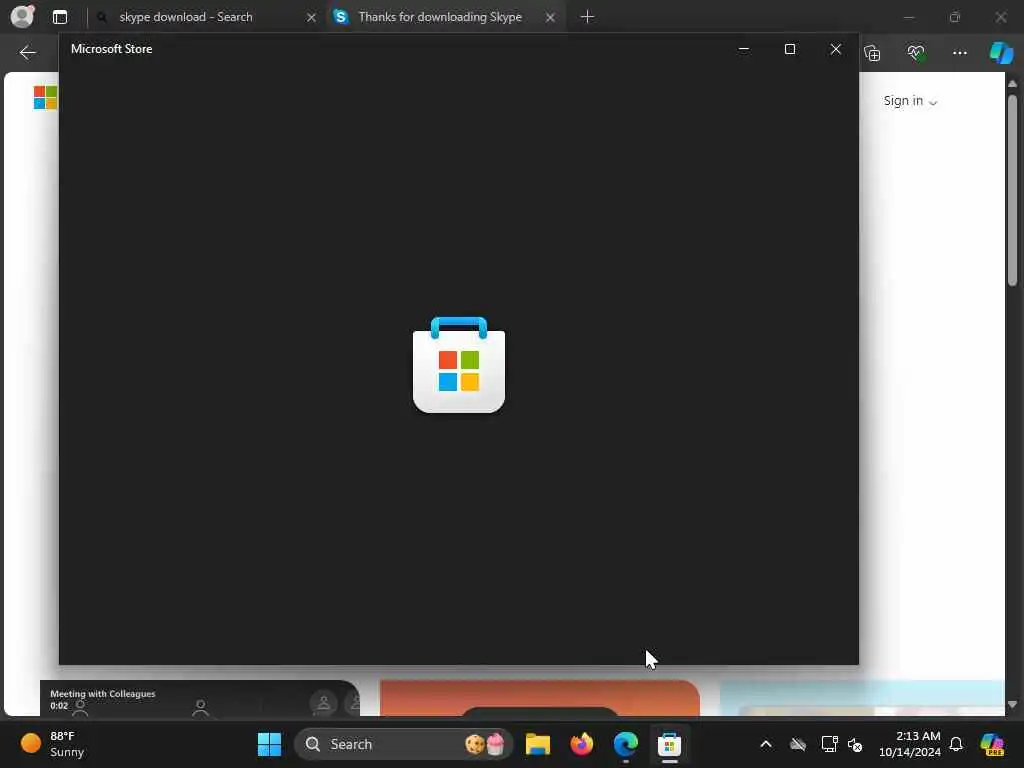Open Browser essentials heart icon
Image resolution: width=1024 pixels, height=768 pixels.
tap(916, 53)
